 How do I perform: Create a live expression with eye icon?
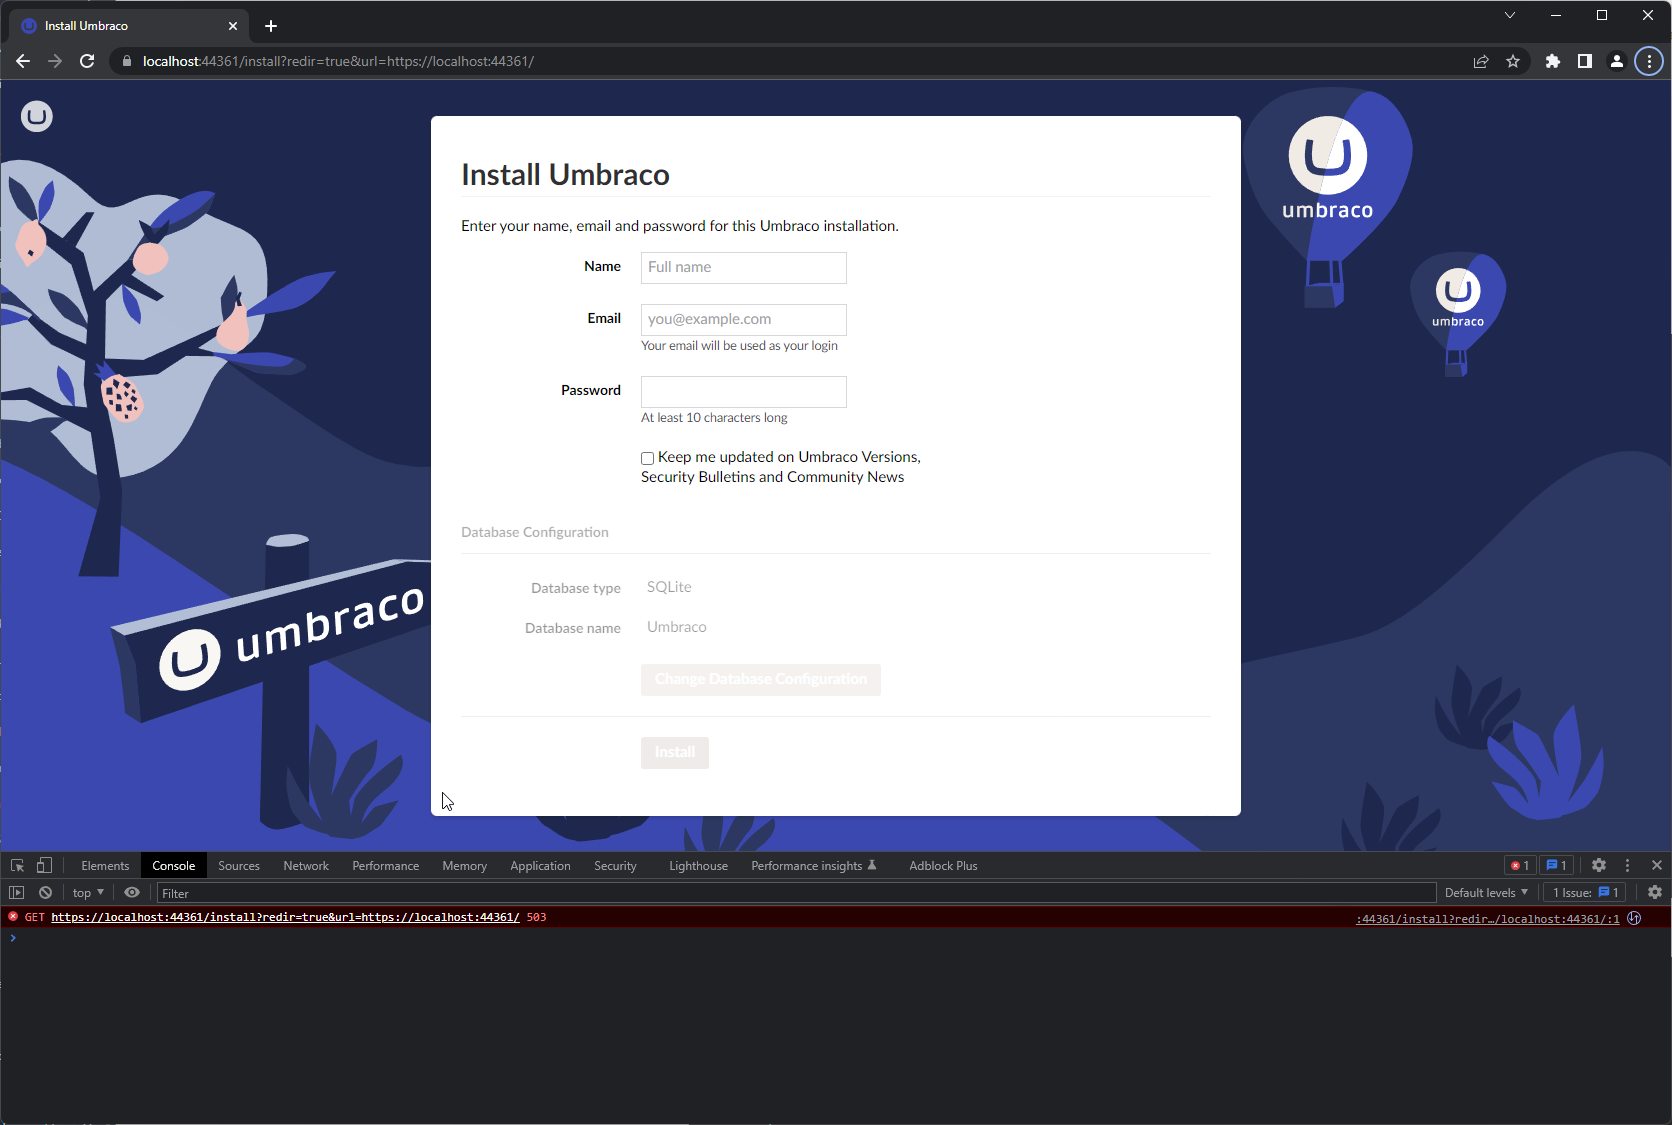132,893
